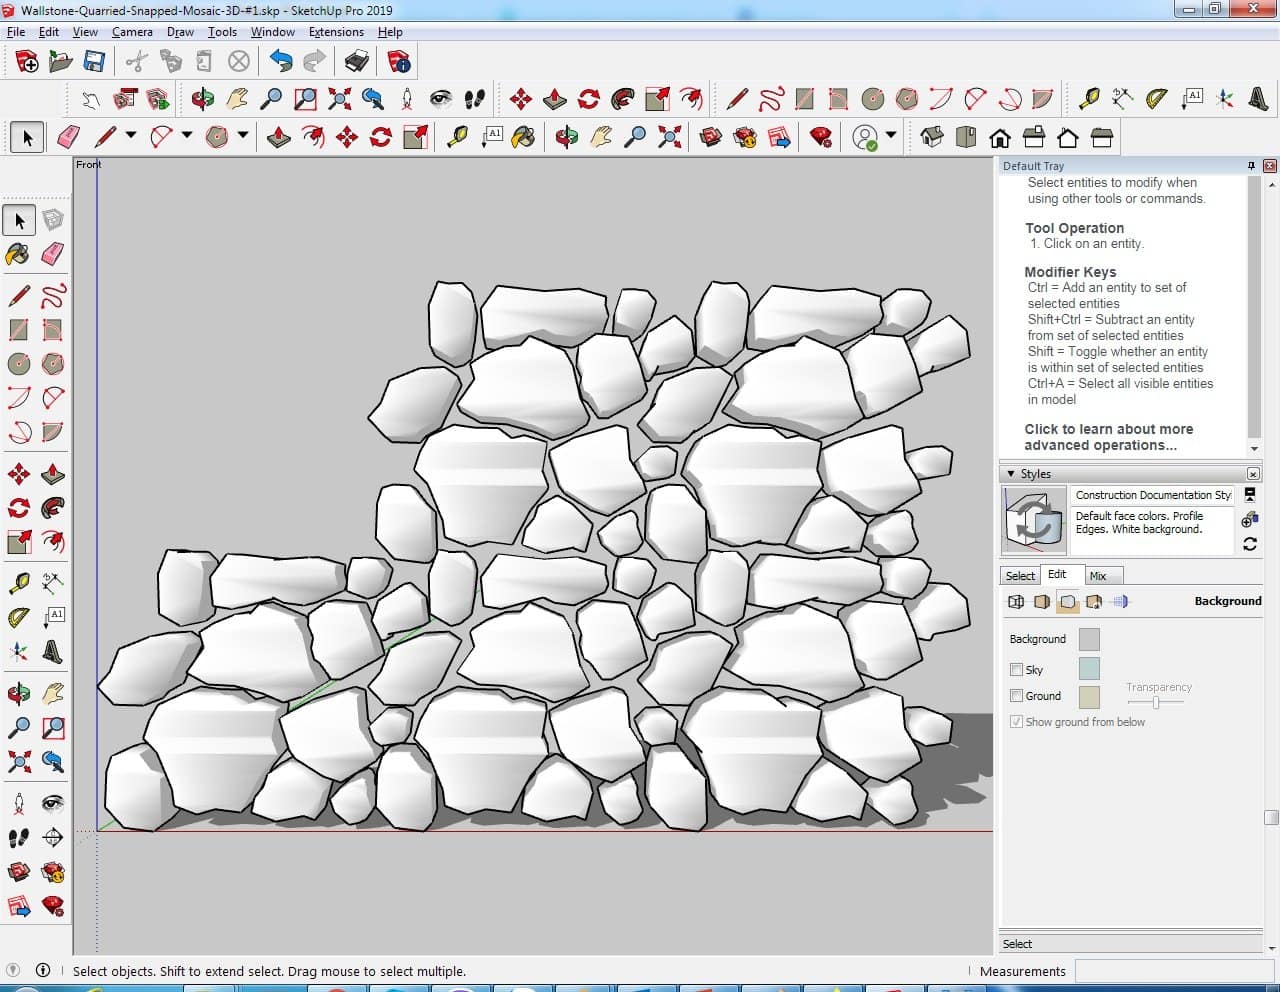Choose the Zoom Extents tool in left toolbar
This screenshot has height=992, width=1280.
[18, 762]
